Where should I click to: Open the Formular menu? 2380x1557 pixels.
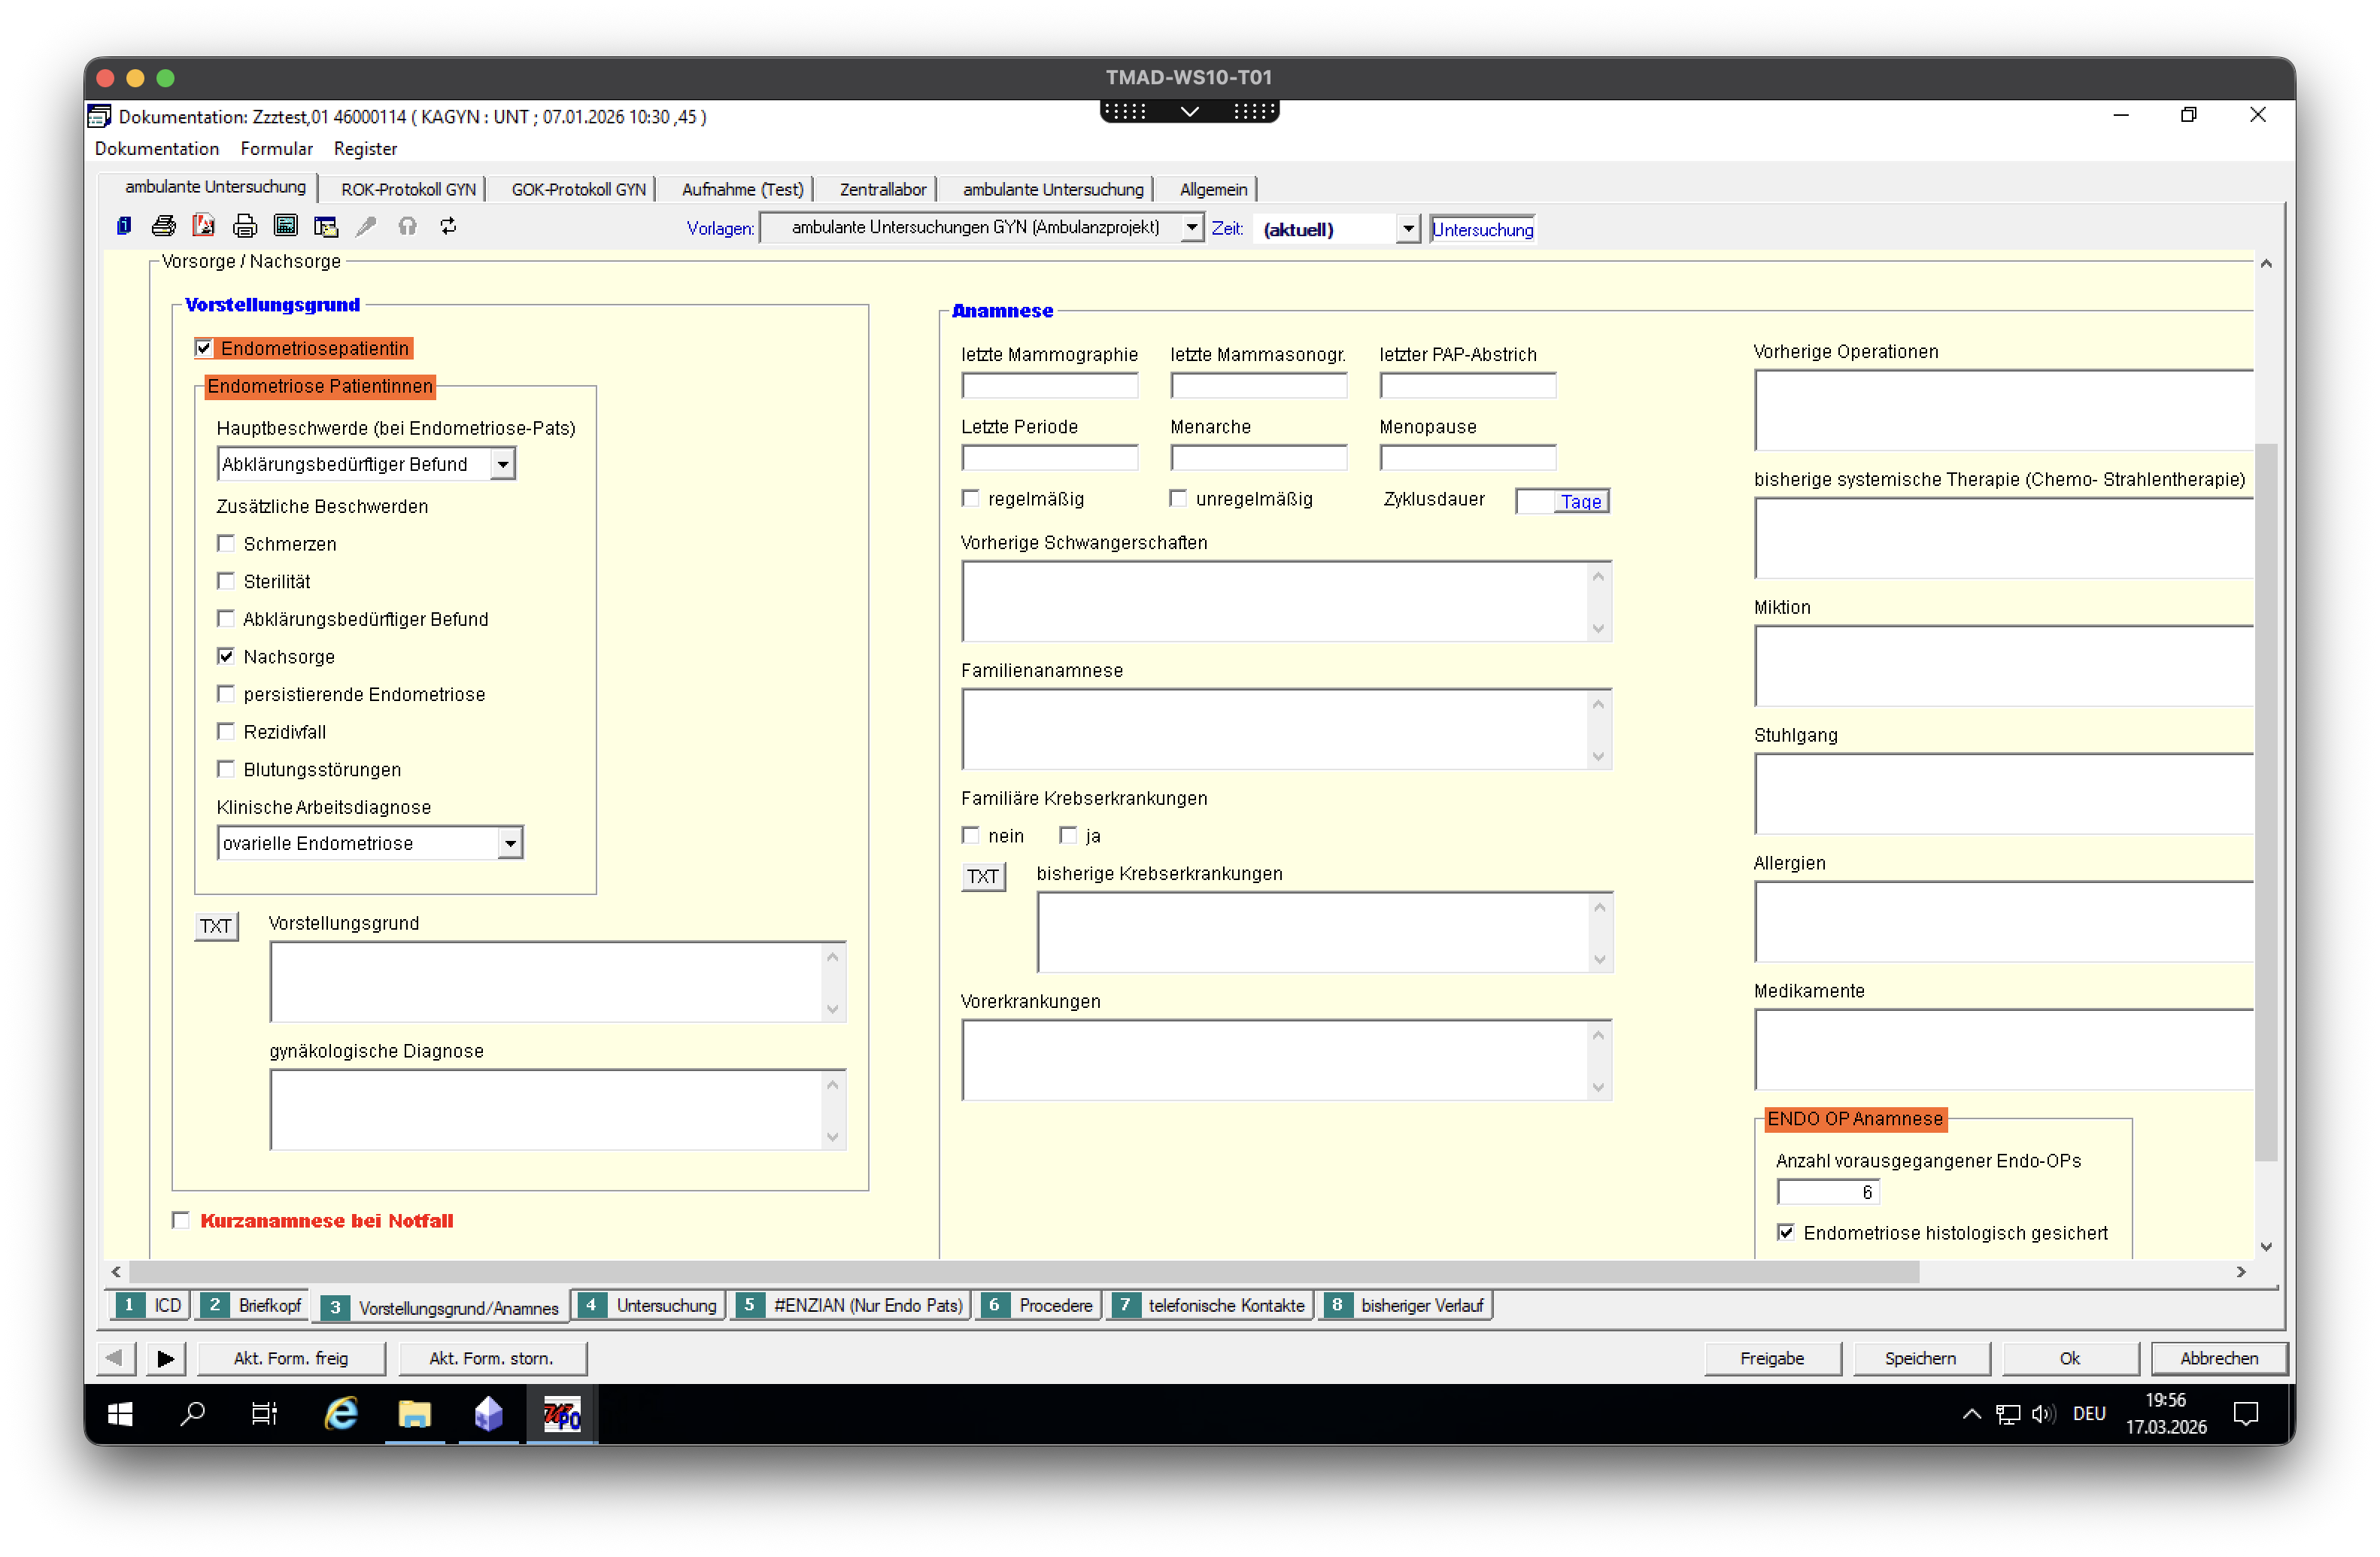coord(276,148)
